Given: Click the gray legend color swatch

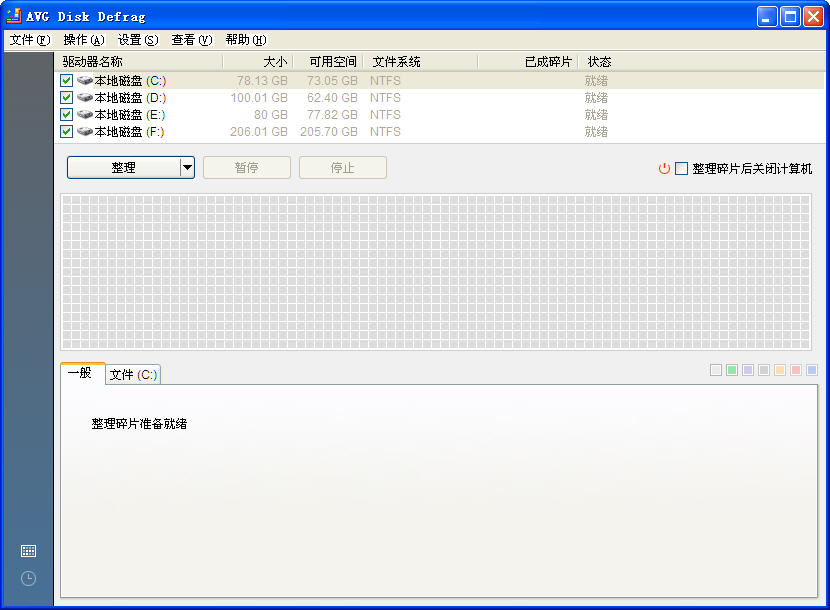Looking at the screenshot, I should click(764, 370).
